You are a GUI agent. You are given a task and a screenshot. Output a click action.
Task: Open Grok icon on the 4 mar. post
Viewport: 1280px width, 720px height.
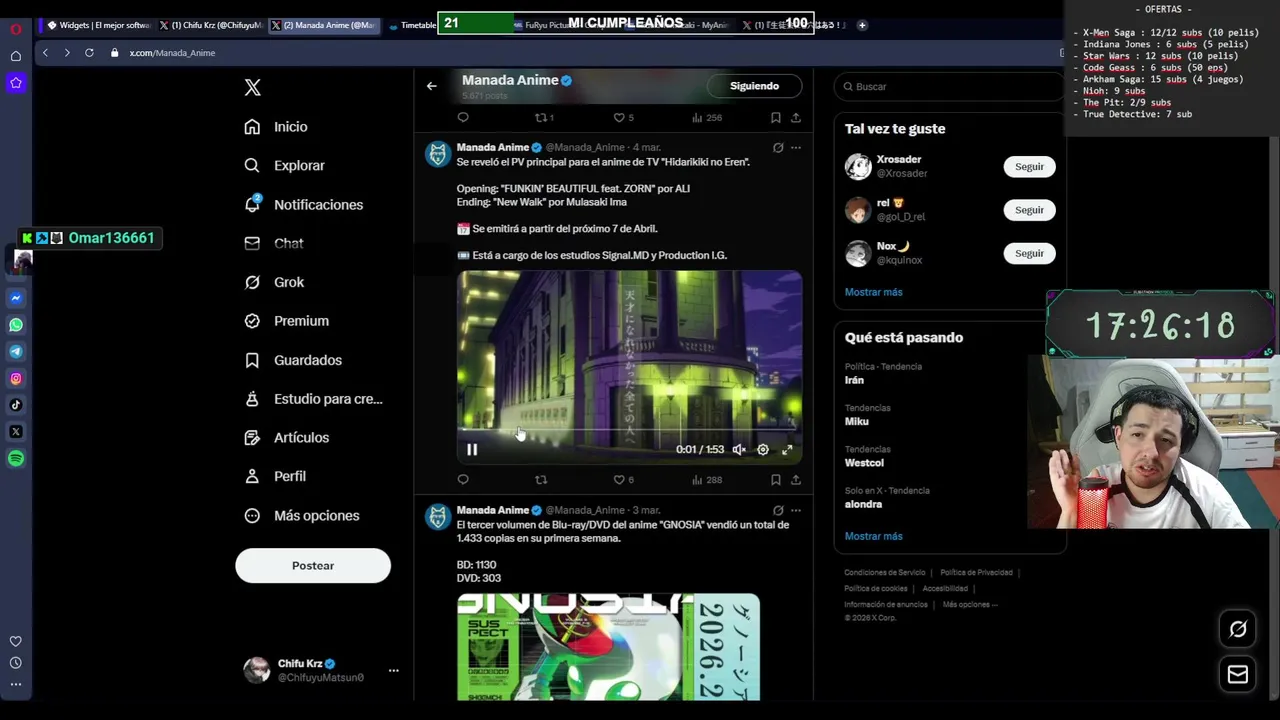(x=778, y=148)
